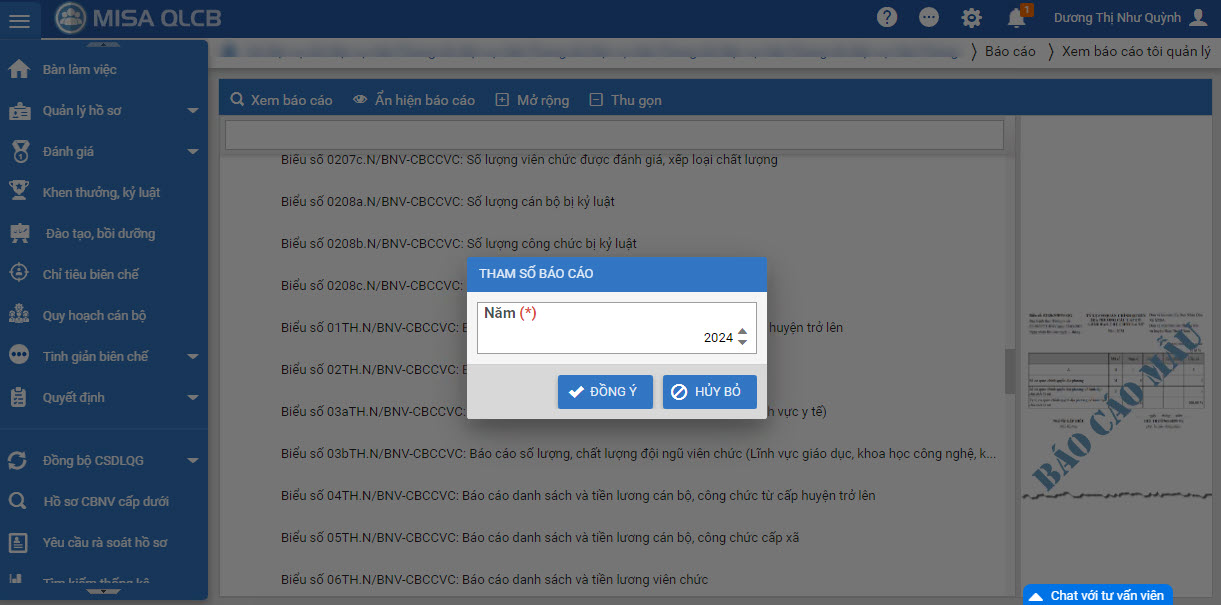
Task: Cancel with the HỦY BỎ button
Action: pos(709,392)
